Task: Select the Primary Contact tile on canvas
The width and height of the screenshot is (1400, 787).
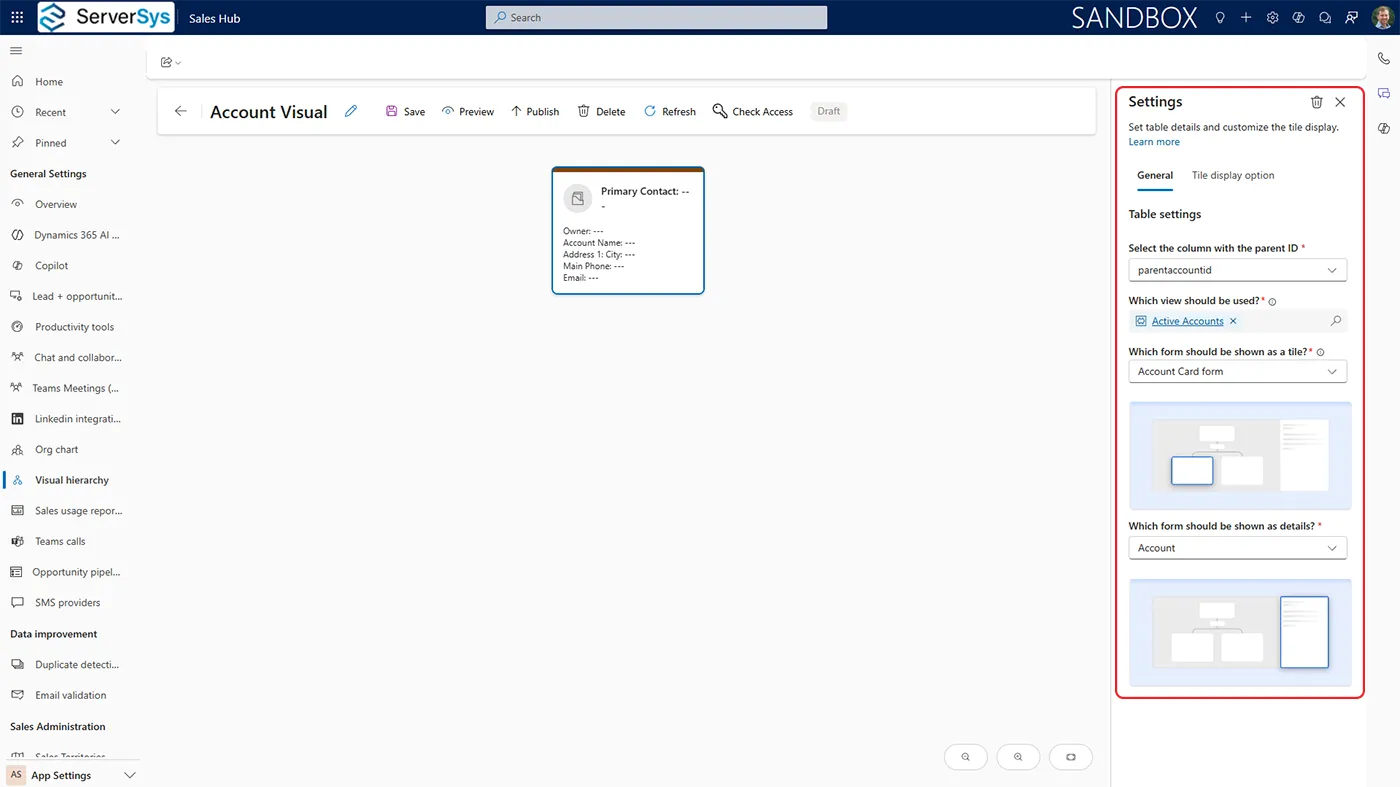Action: click(x=628, y=231)
